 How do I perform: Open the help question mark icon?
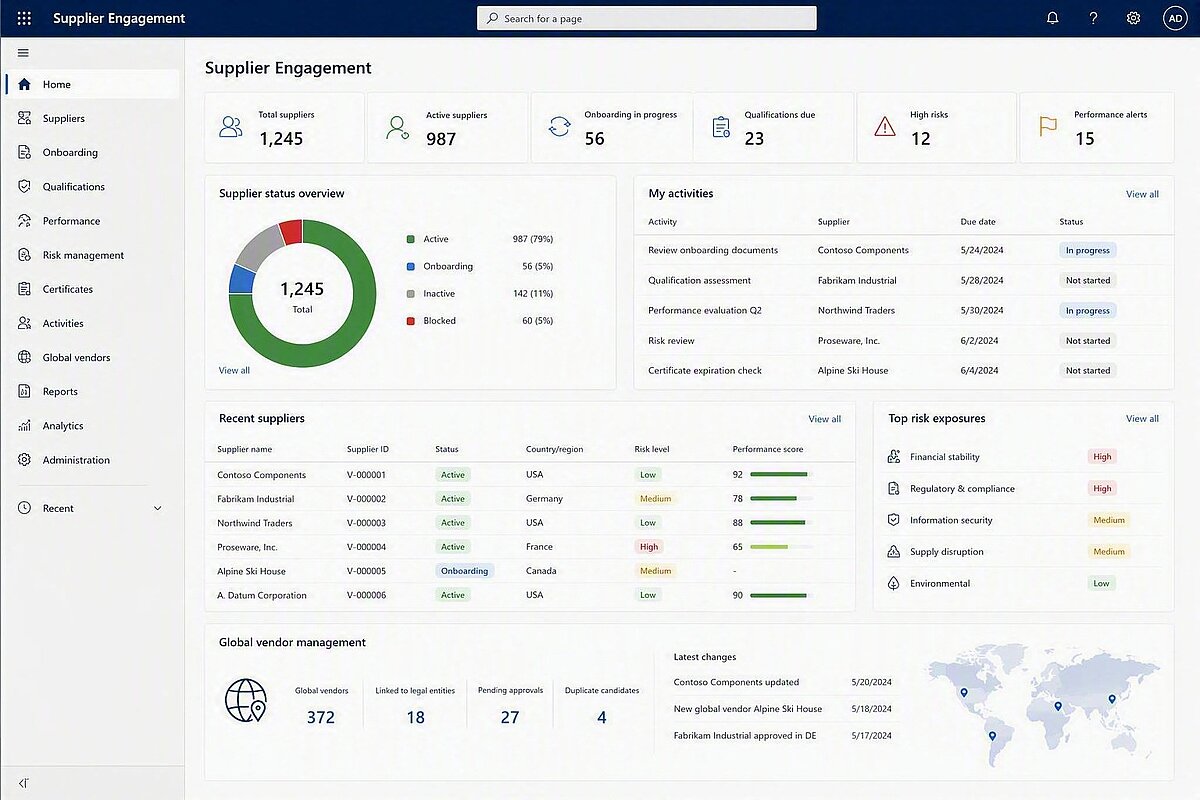1094,18
